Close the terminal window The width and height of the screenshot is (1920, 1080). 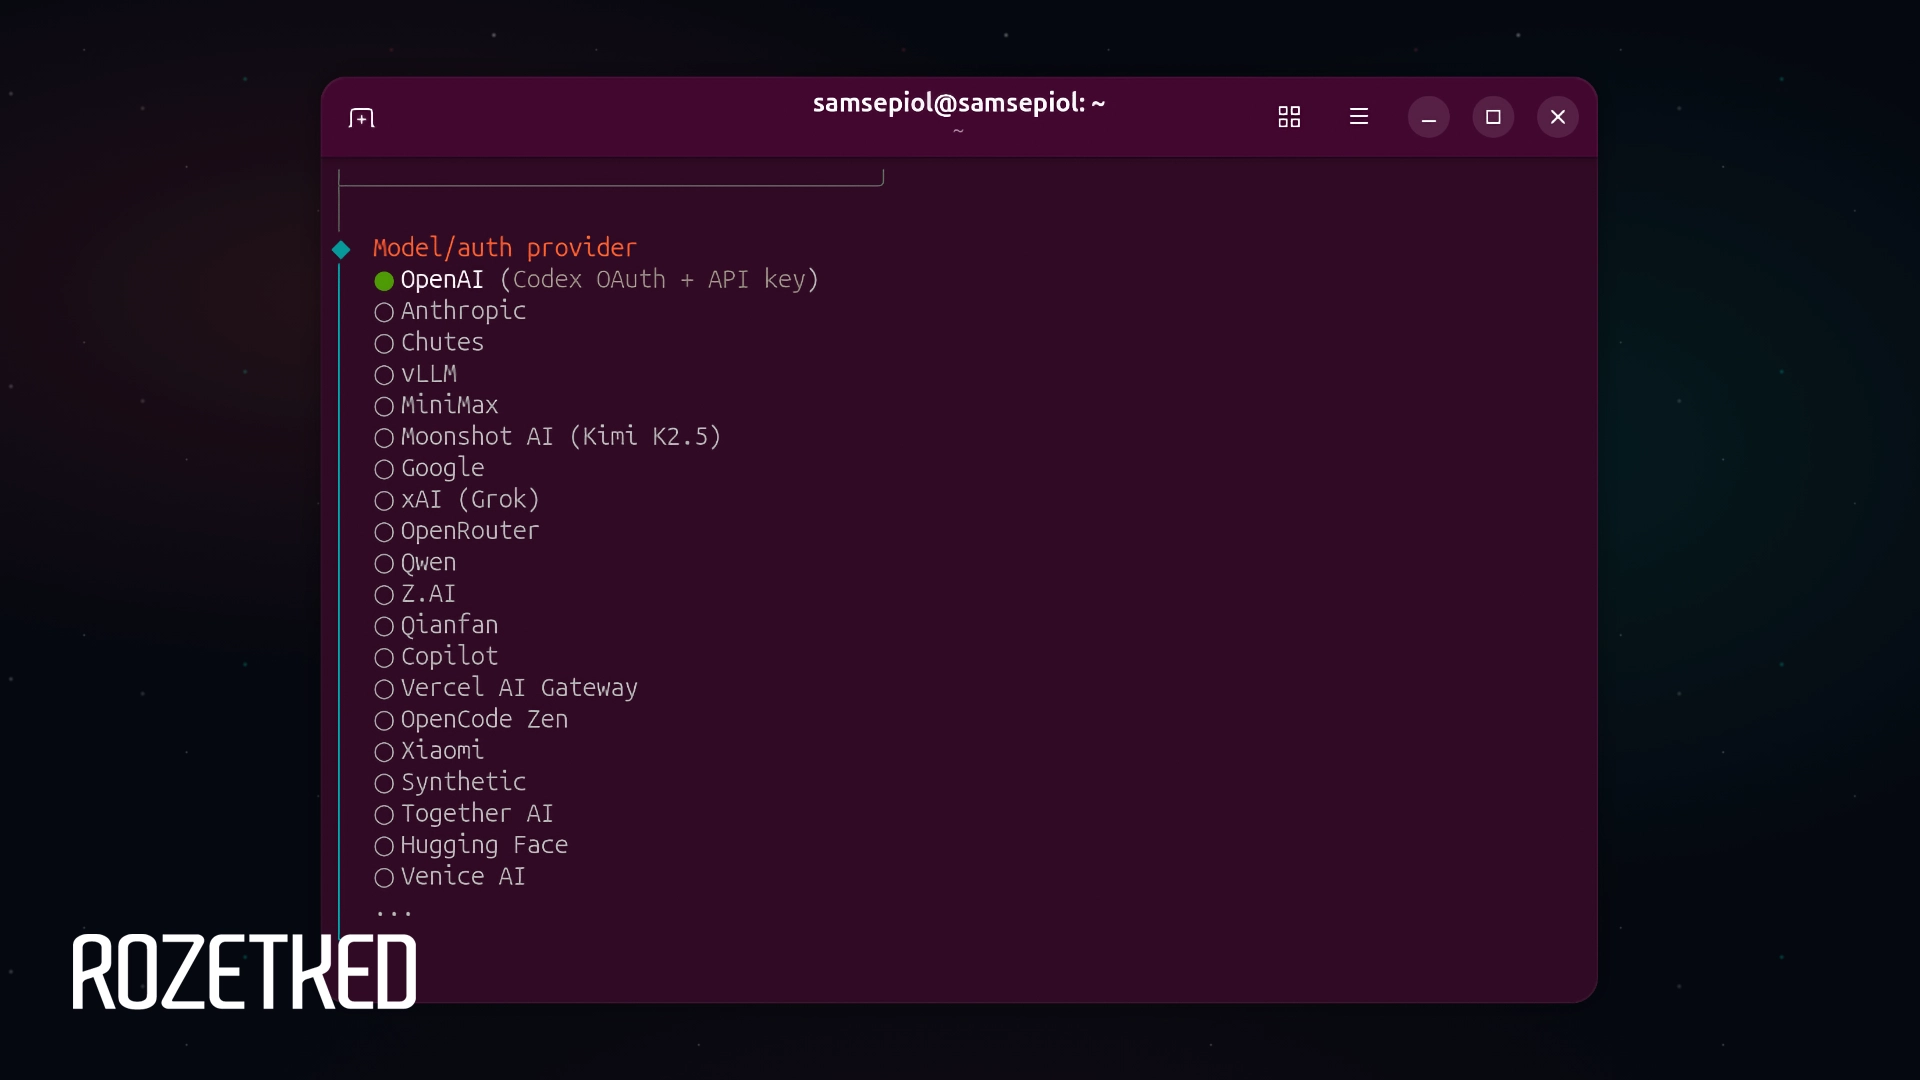click(x=1557, y=117)
